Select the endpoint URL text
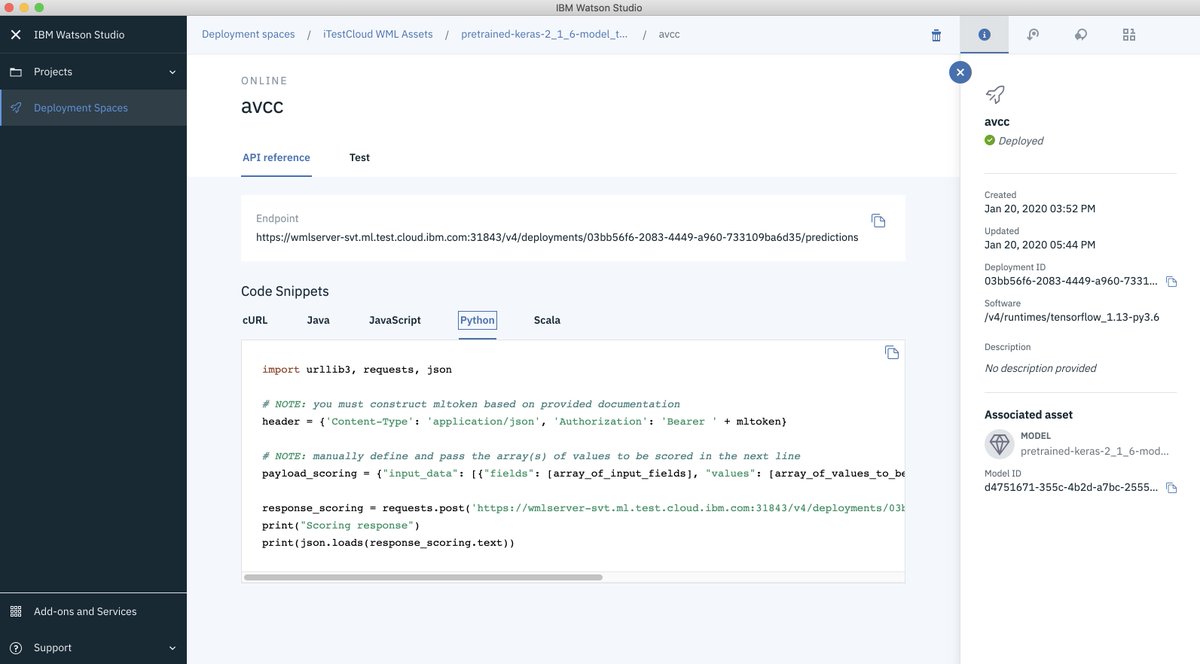This screenshot has width=1200, height=664. [x=557, y=238]
